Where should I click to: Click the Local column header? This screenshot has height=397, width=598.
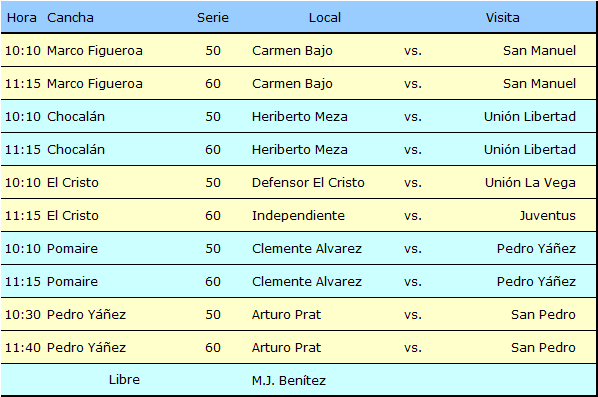[325, 18]
